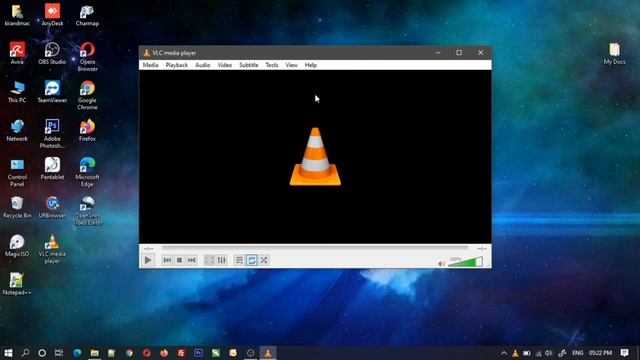Click the VLC cone in video area

pyautogui.click(x=315, y=157)
